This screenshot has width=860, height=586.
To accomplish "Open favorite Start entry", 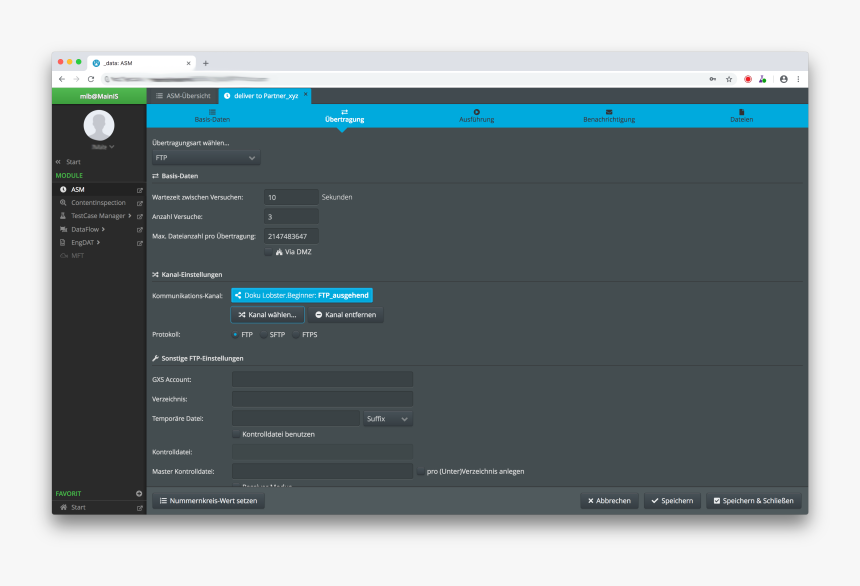I will (x=78, y=507).
